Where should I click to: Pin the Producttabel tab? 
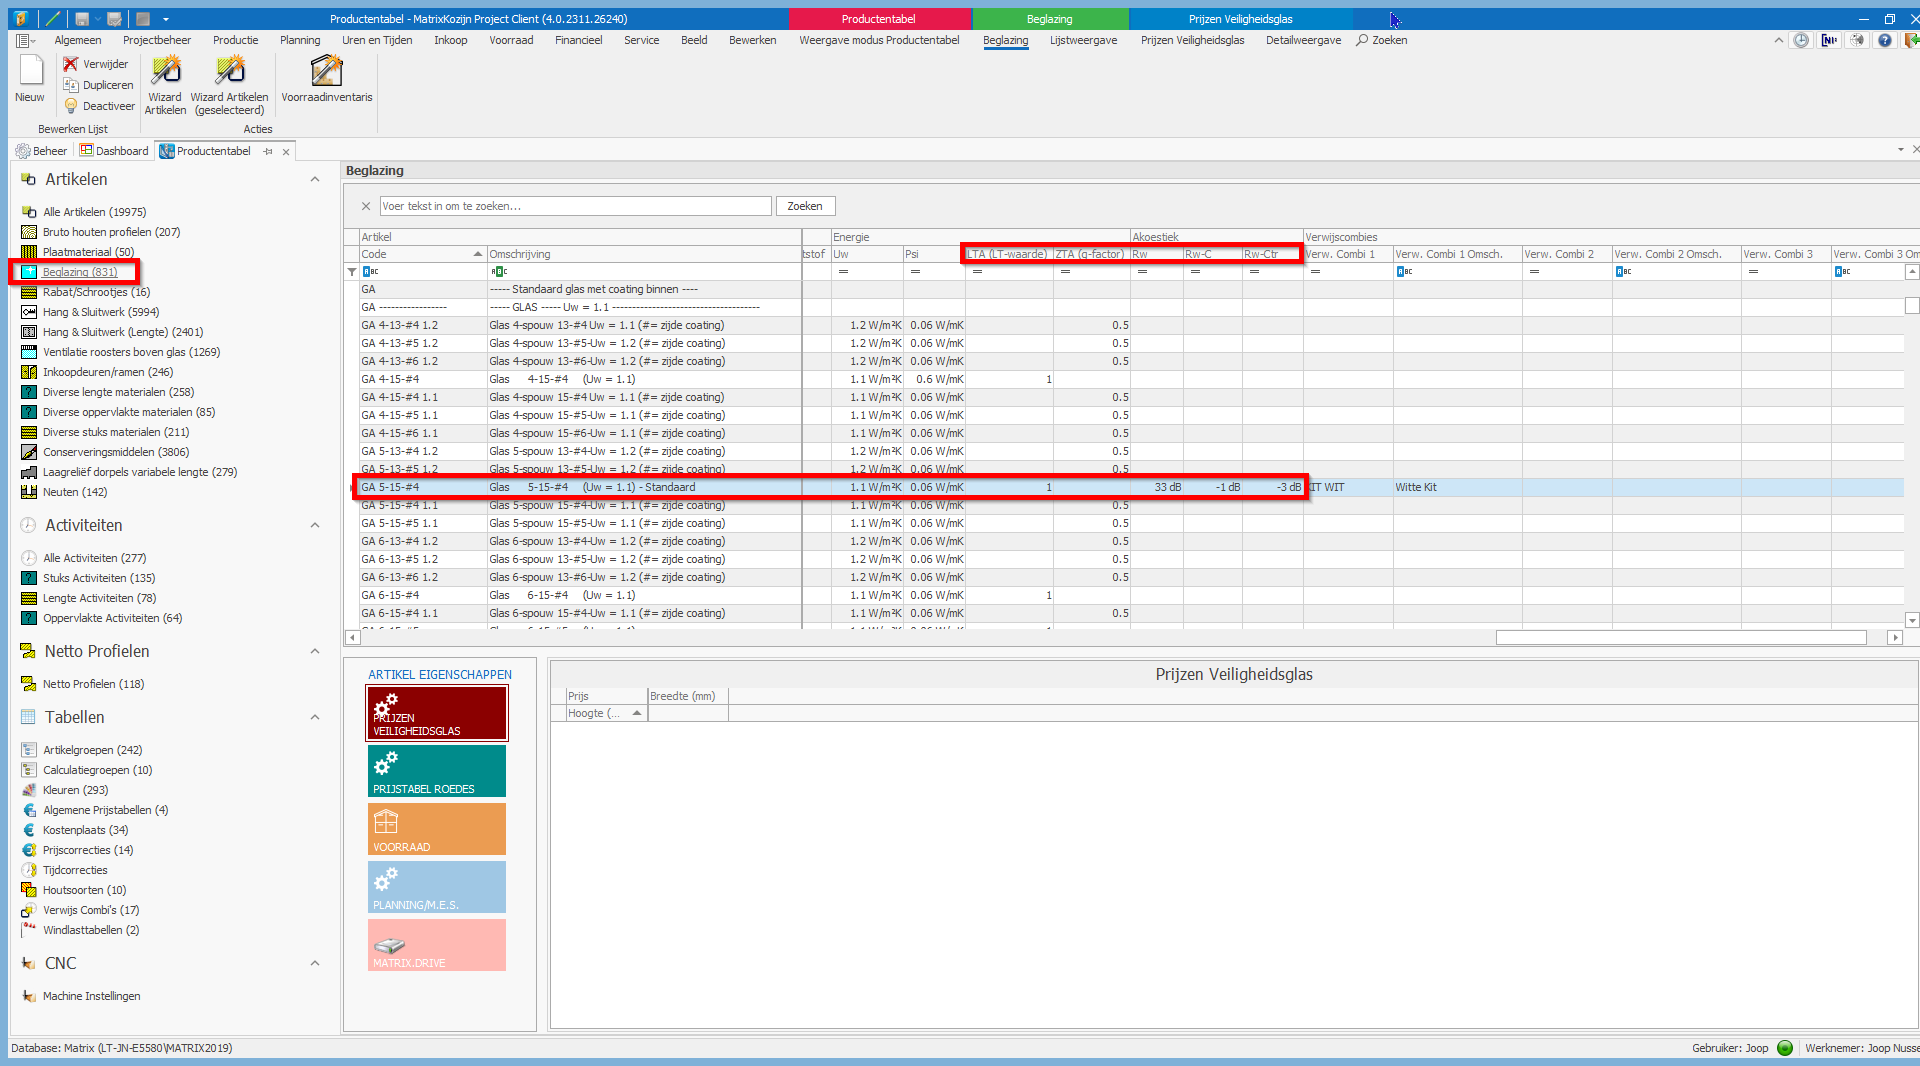pyautogui.click(x=268, y=152)
